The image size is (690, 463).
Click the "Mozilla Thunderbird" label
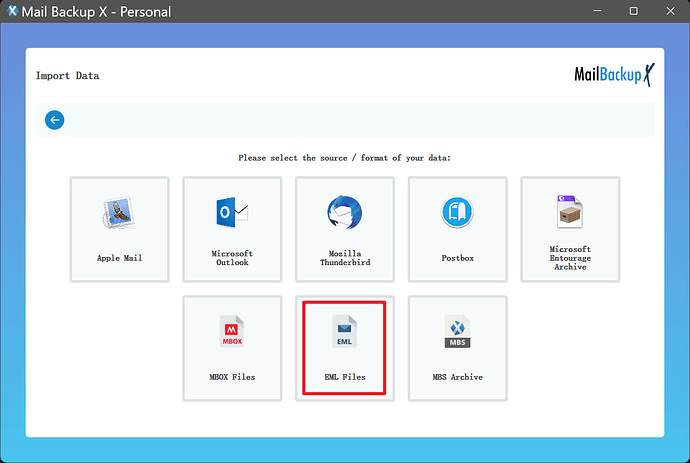coord(345,258)
